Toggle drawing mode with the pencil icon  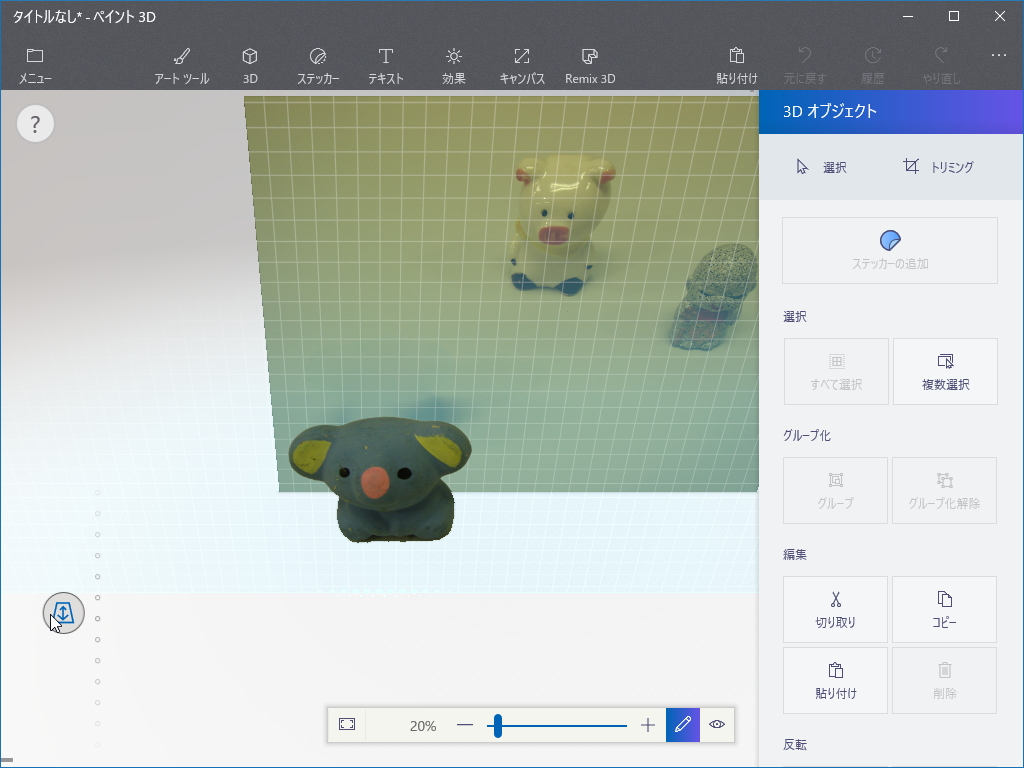click(682, 725)
